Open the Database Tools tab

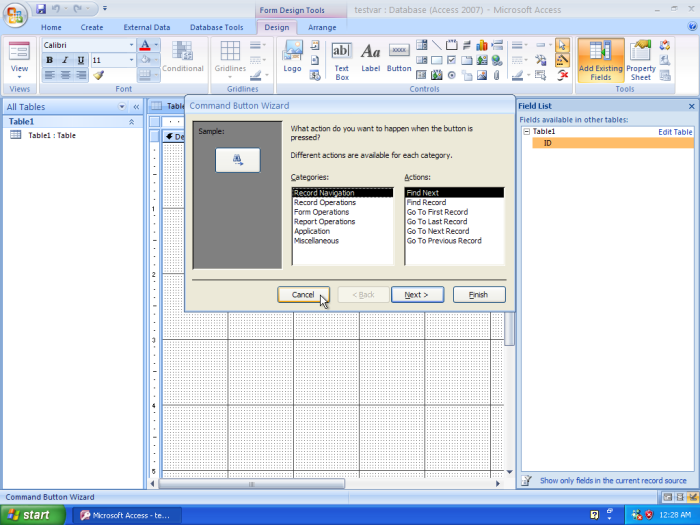[x=217, y=27]
